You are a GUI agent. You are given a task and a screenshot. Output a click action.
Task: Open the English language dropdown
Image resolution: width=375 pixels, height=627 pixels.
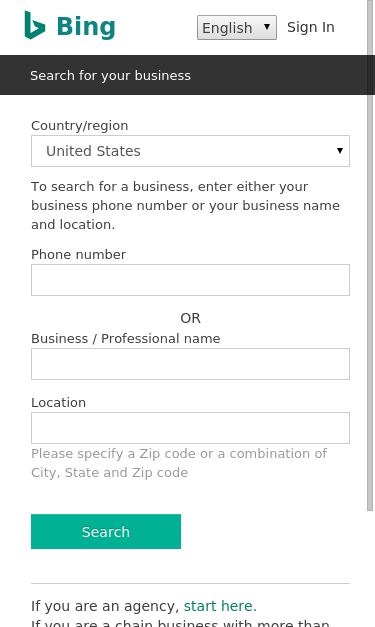click(x=237, y=28)
